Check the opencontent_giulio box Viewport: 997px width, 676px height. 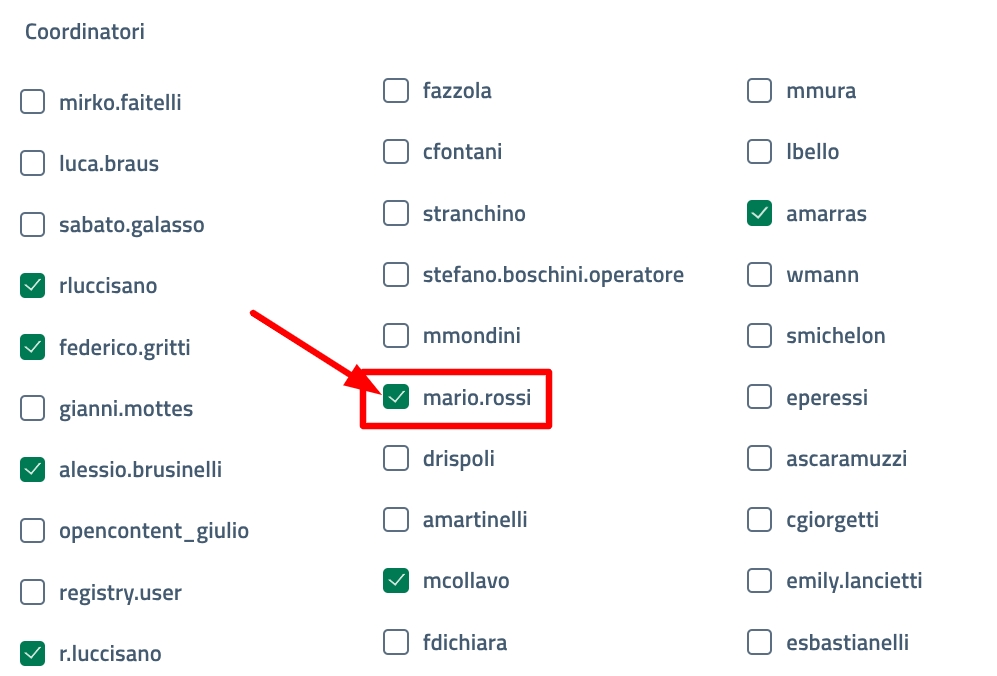[33, 531]
